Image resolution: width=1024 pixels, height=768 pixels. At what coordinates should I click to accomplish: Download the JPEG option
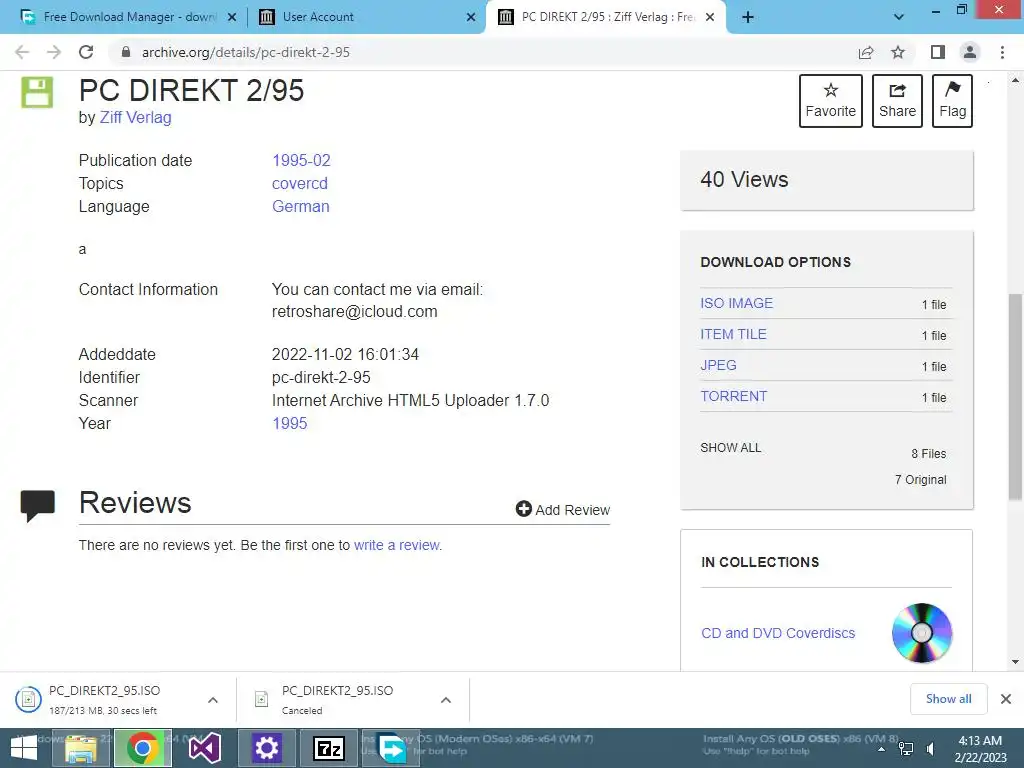[718, 365]
